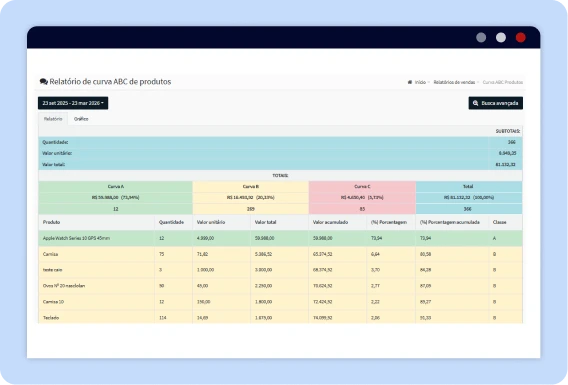Click the Curva B totals header
The image size is (568, 385).
pos(251,187)
